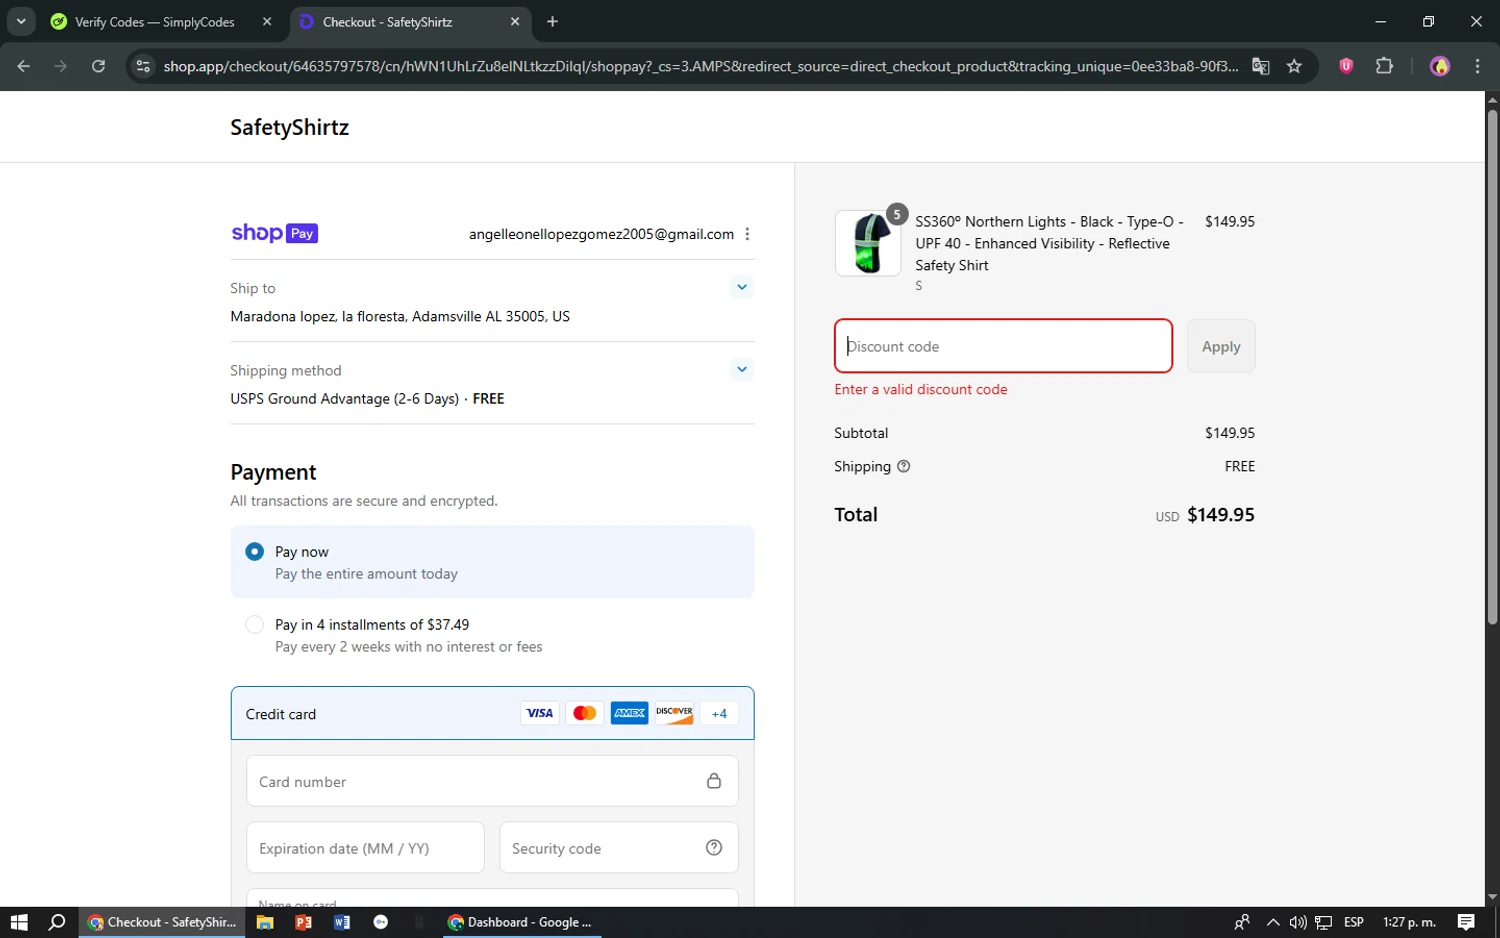
Task: Click the SafetyShirtz store name link
Action: point(289,127)
